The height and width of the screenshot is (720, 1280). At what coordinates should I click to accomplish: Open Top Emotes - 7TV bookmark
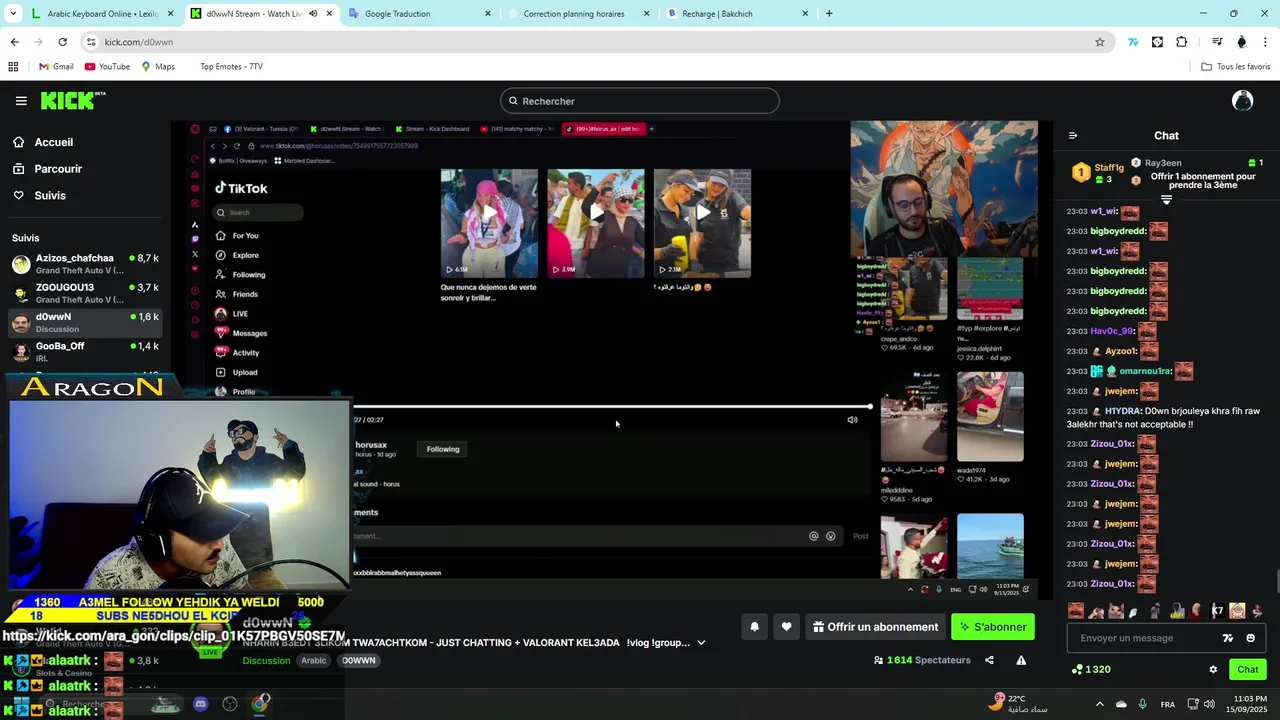point(231,67)
